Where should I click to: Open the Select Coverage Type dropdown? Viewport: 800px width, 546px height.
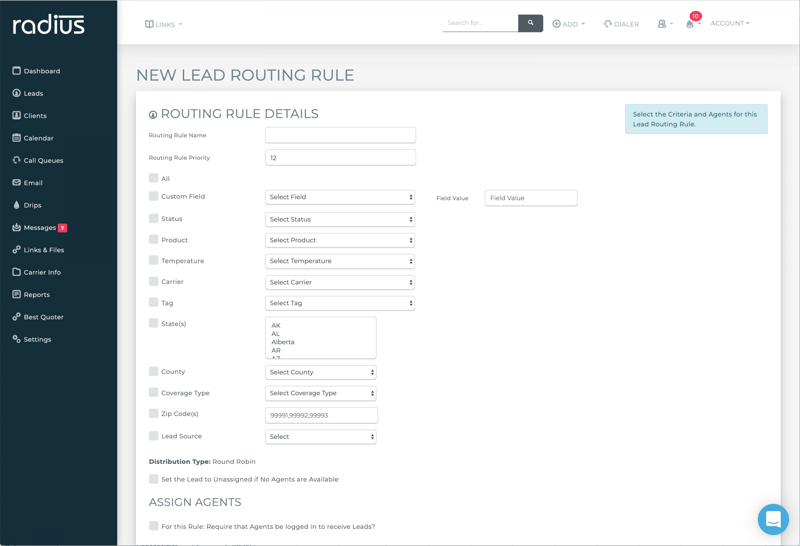click(x=320, y=393)
